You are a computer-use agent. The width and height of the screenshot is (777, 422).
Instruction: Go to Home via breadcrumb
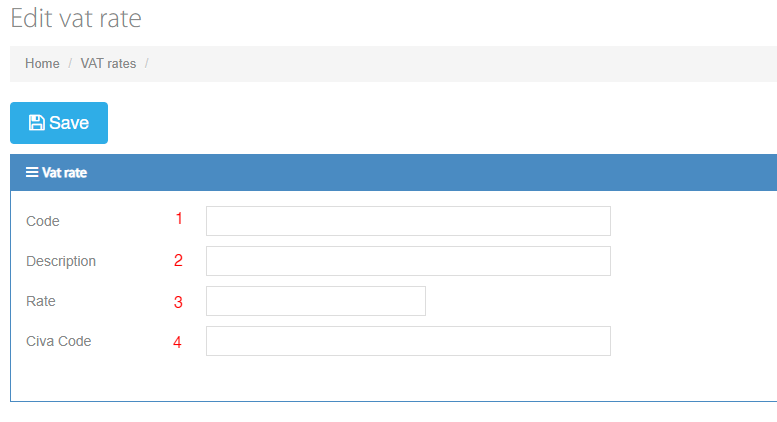click(x=42, y=64)
